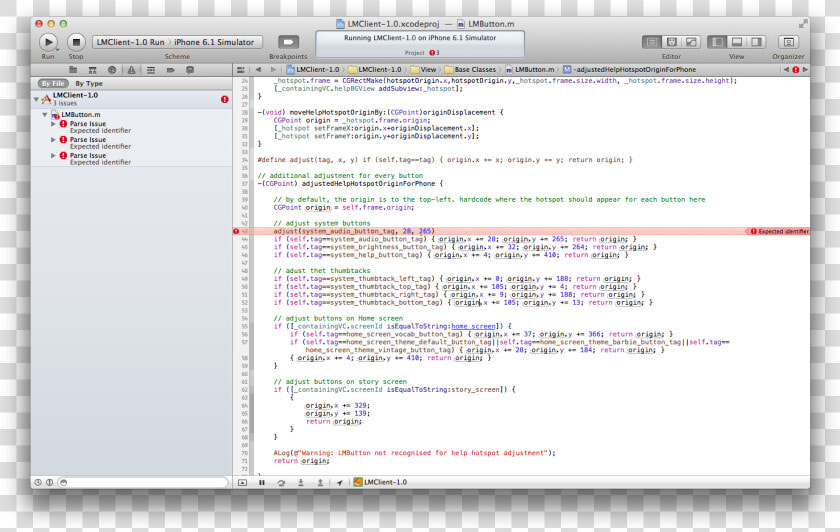Pause program execution in debug bar
Image resolution: width=840 pixels, height=532 pixels.
point(261,482)
